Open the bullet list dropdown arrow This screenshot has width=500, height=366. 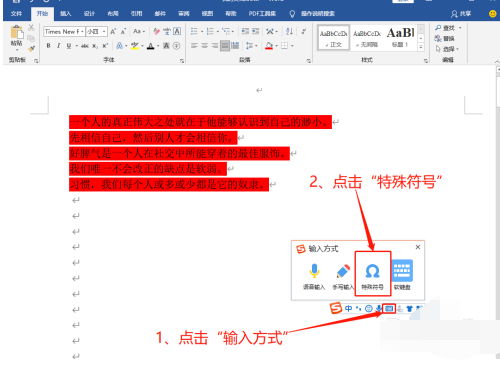(202, 32)
